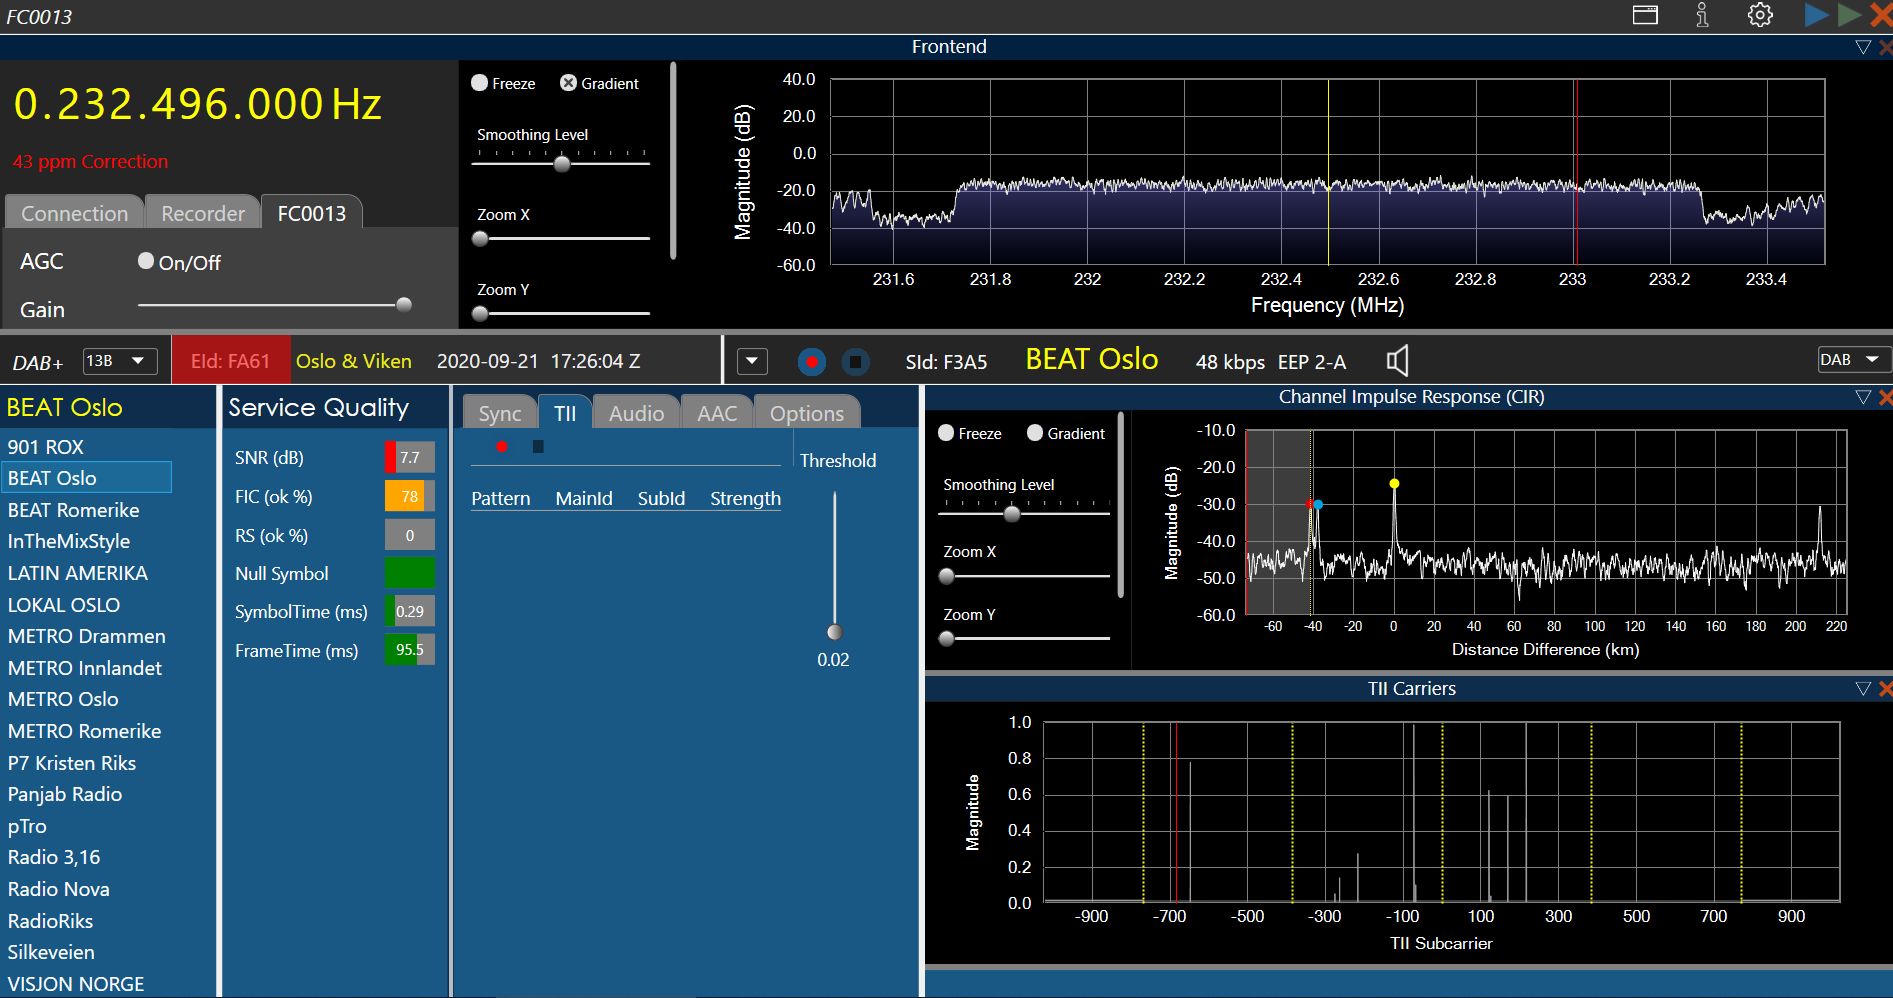Enable Gradient in Channel Impulse Response panel
Viewport: 1893px width, 998px height.
[x=1035, y=433]
